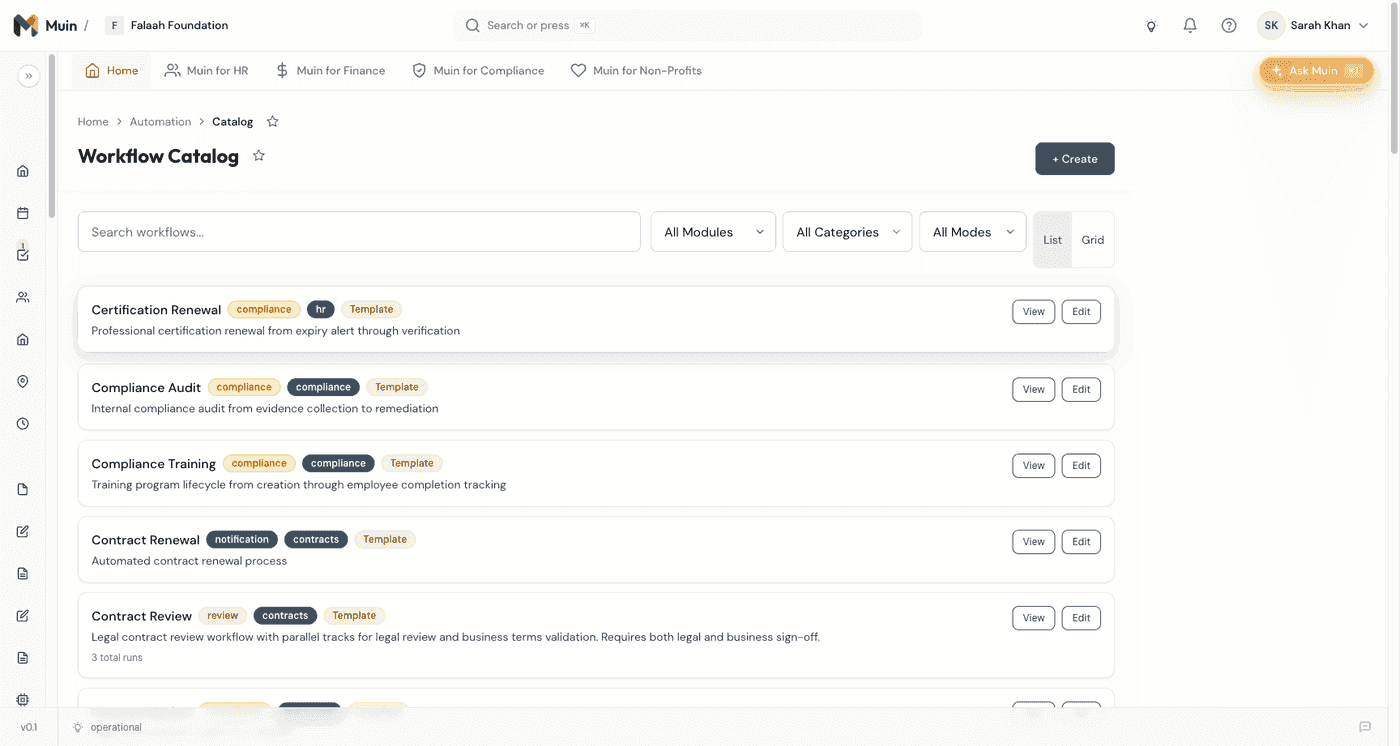Star the Workflow Catalog title as favorite

tap(258, 156)
